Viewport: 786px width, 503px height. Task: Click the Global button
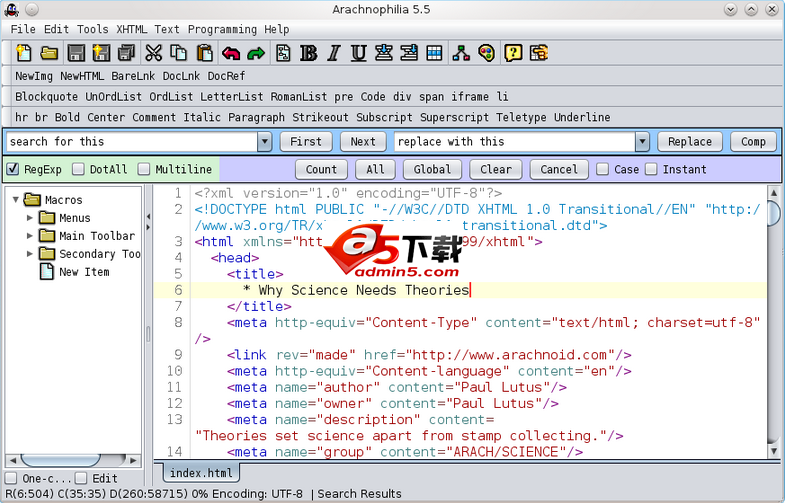point(432,169)
